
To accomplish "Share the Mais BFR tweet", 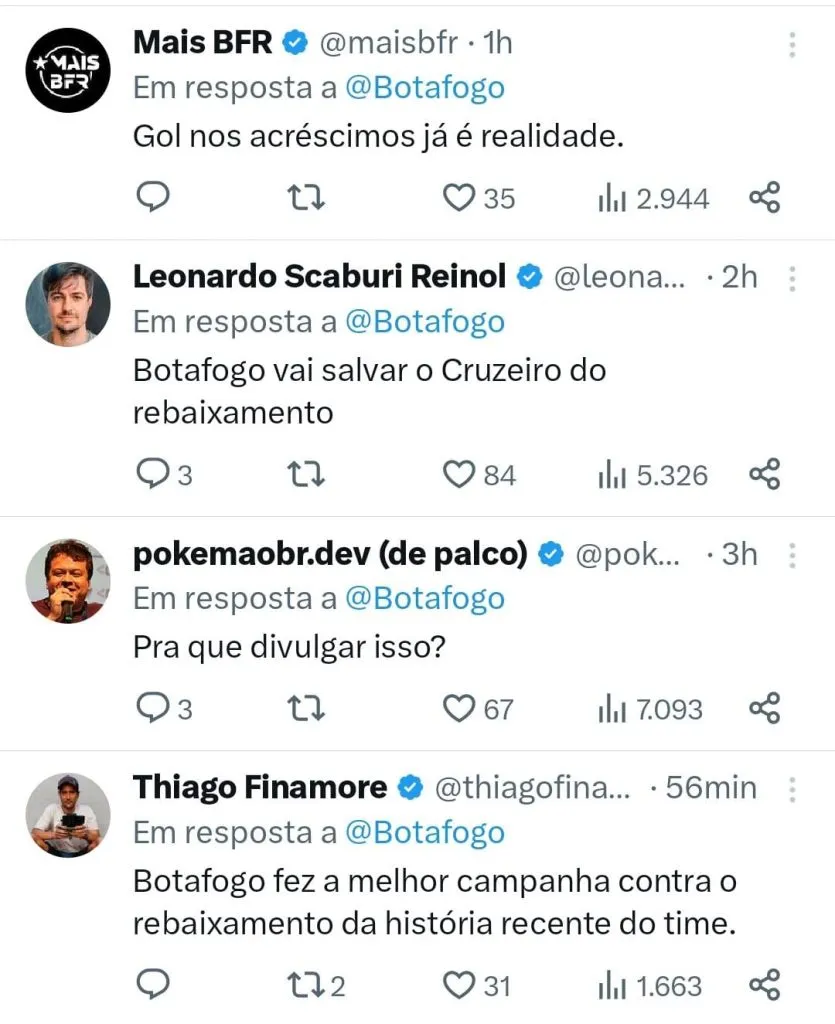I will point(764,197).
